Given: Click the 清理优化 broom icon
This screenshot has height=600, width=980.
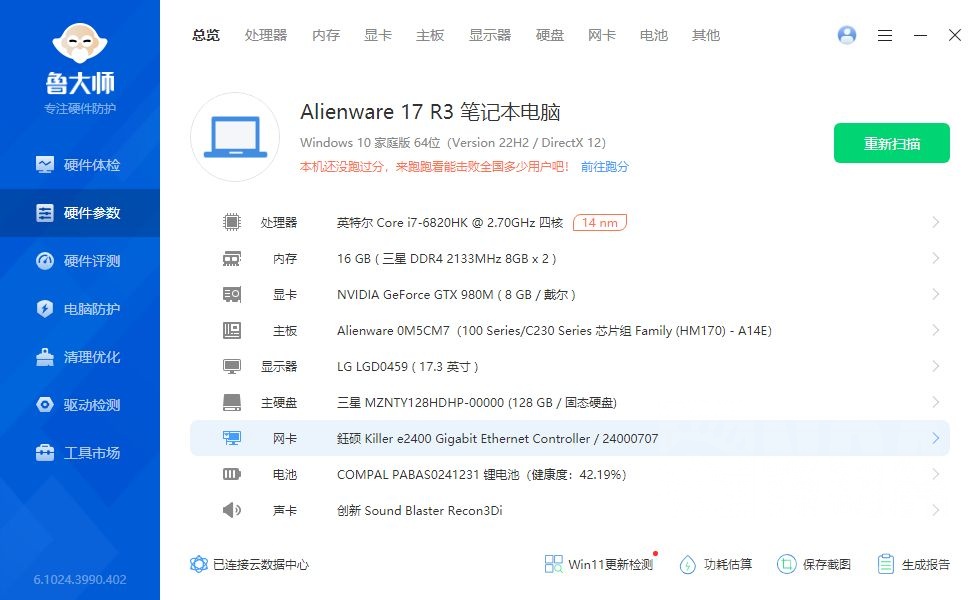Looking at the screenshot, I should coord(44,357).
